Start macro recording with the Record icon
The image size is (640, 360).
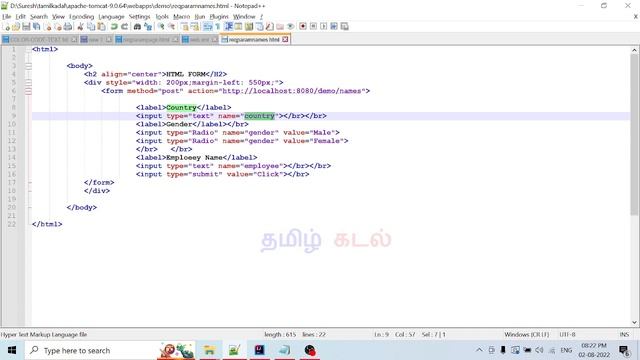(x=303, y=27)
